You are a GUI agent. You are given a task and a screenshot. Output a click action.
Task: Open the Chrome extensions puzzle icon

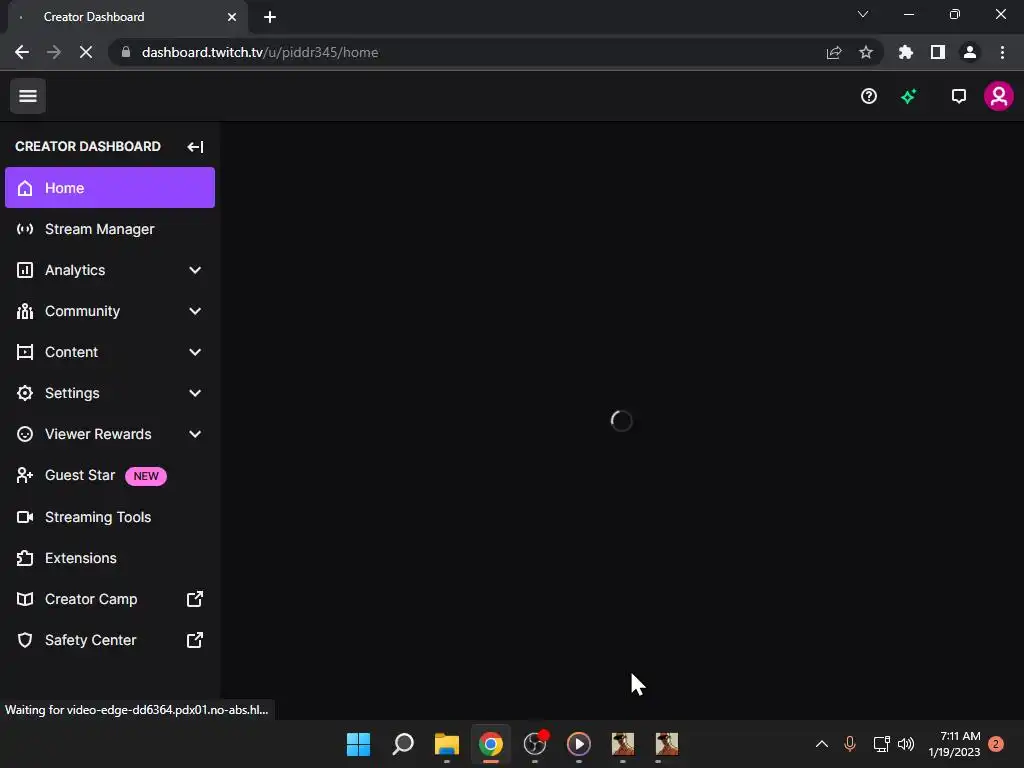point(906,52)
